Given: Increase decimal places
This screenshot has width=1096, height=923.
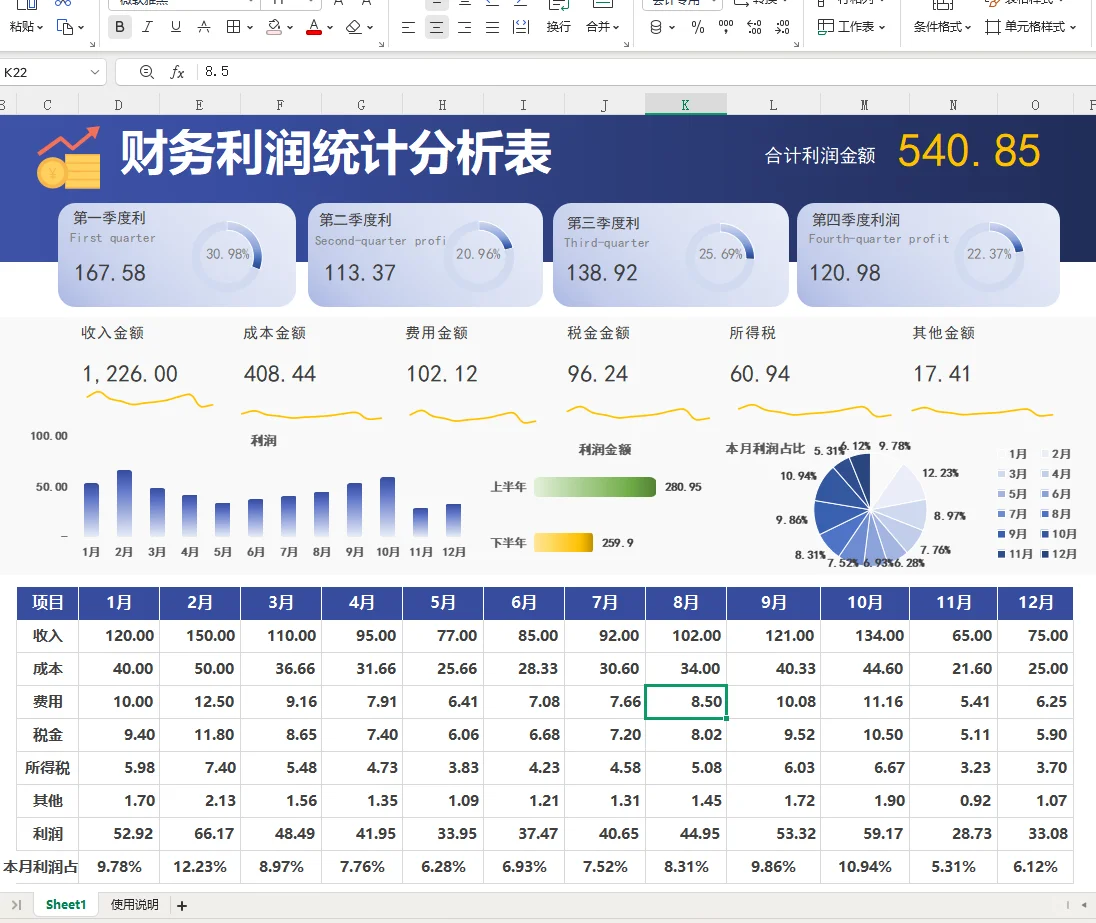Looking at the screenshot, I should click(x=754, y=27).
